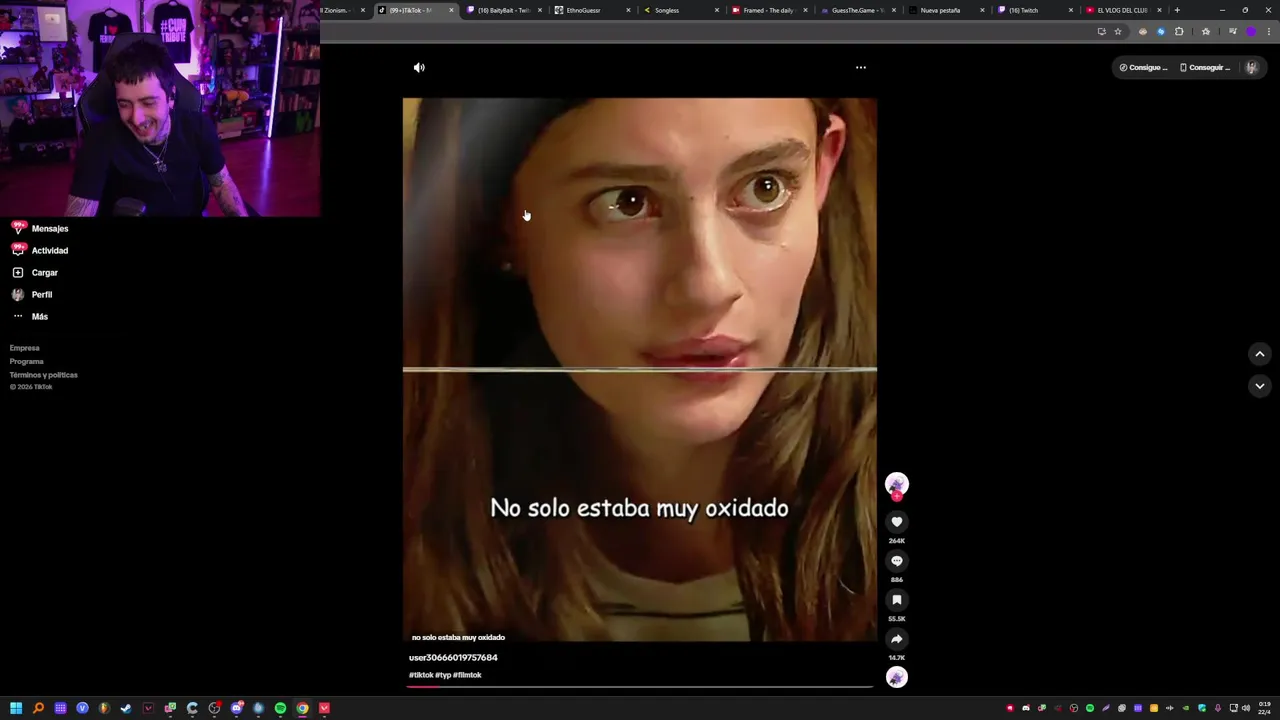Click 'Conseguir...' app button
The width and height of the screenshot is (1280, 720).
1205,68
